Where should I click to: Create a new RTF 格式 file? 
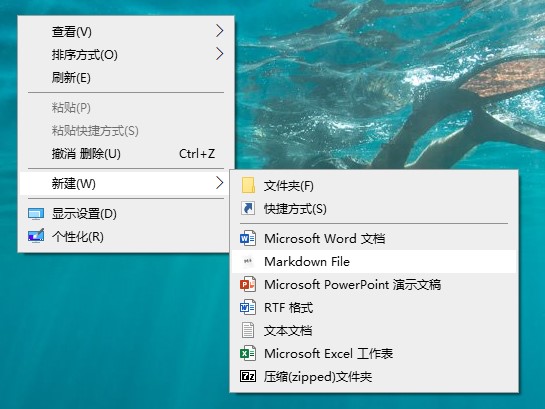pyautogui.click(x=374, y=308)
